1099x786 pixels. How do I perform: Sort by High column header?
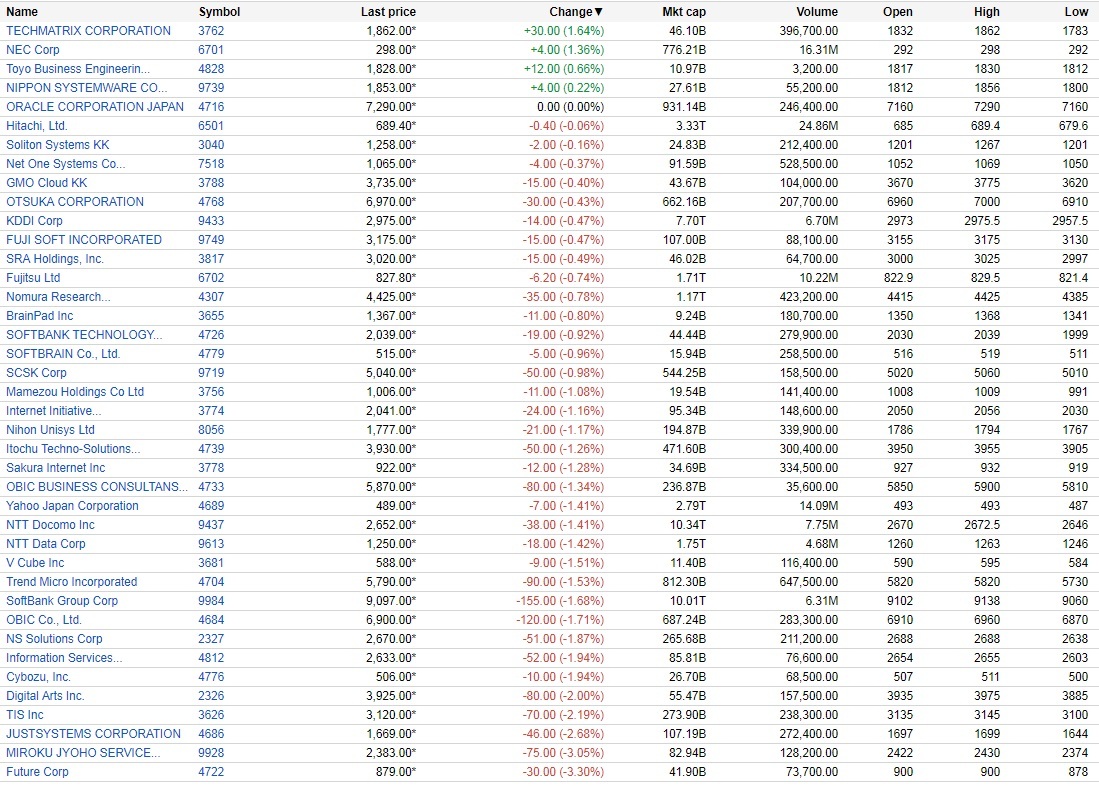987,12
